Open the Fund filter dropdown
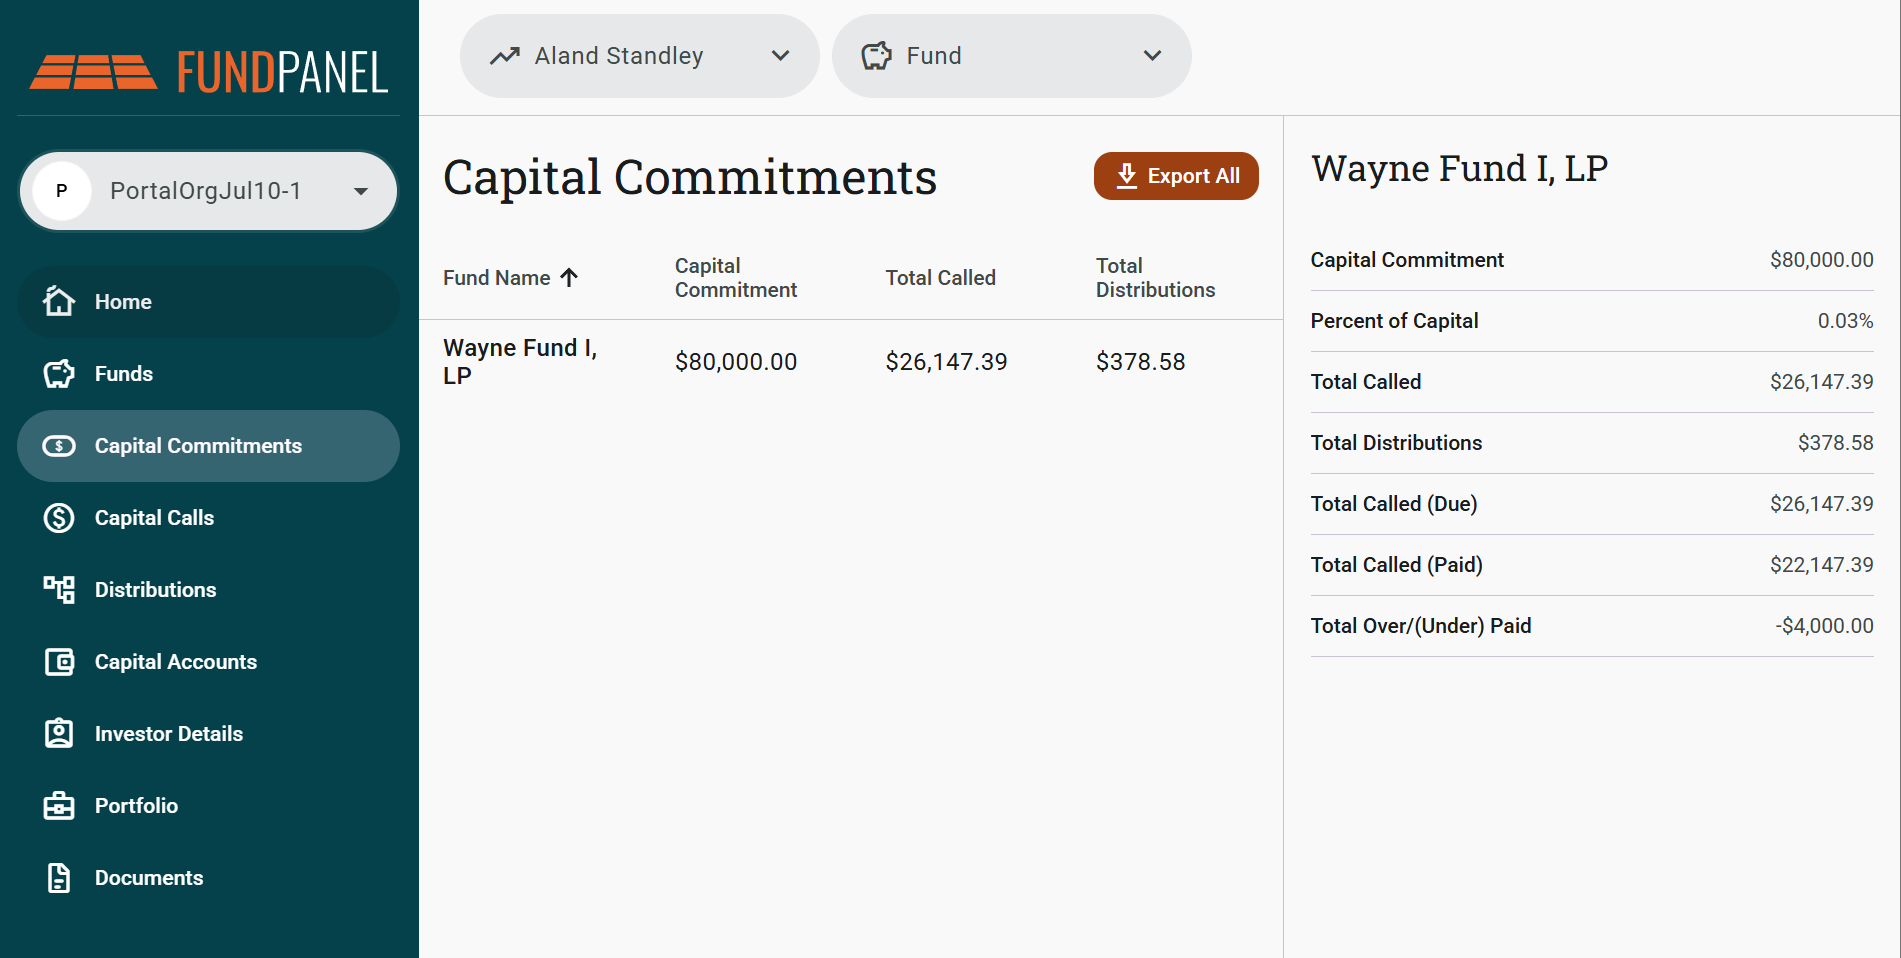 coord(1012,56)
